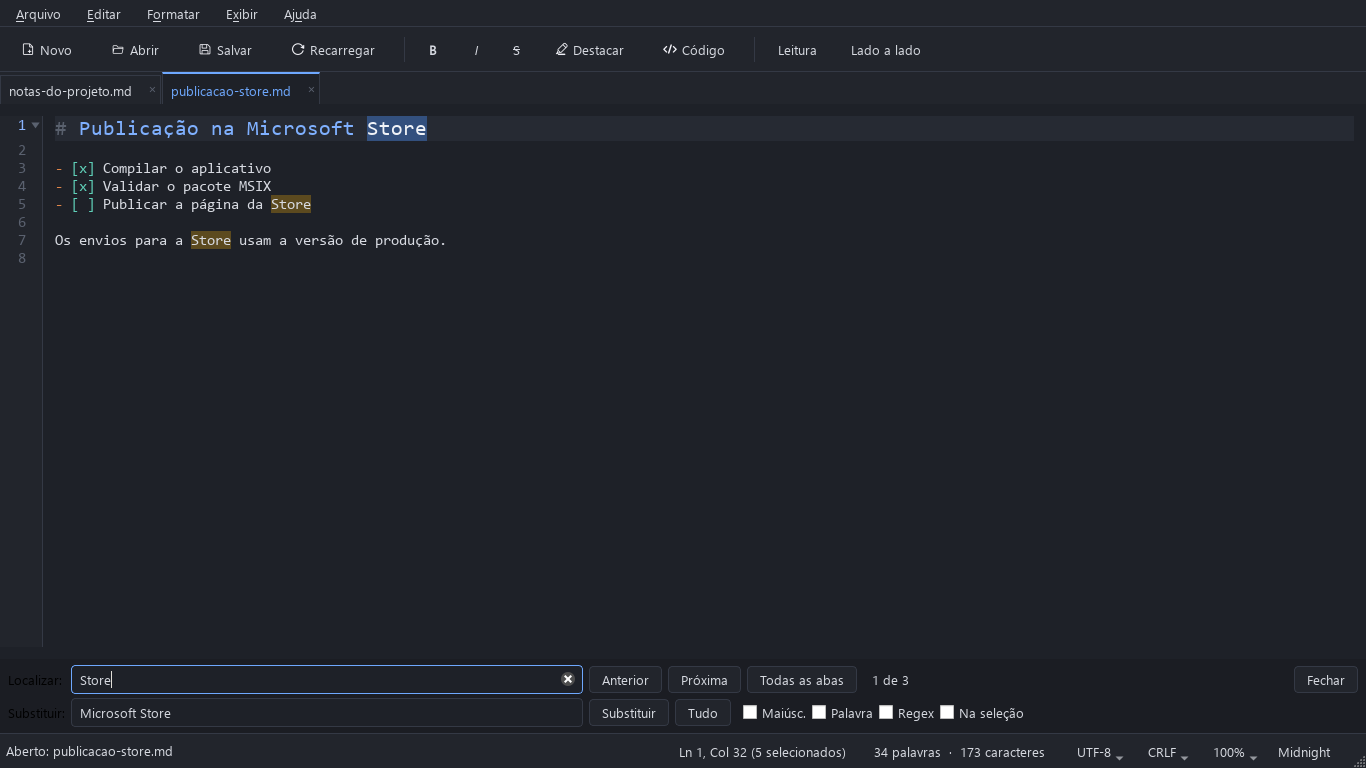Click the Substituir replace button
The image size is (1366, 768).
tap(629, 713)
